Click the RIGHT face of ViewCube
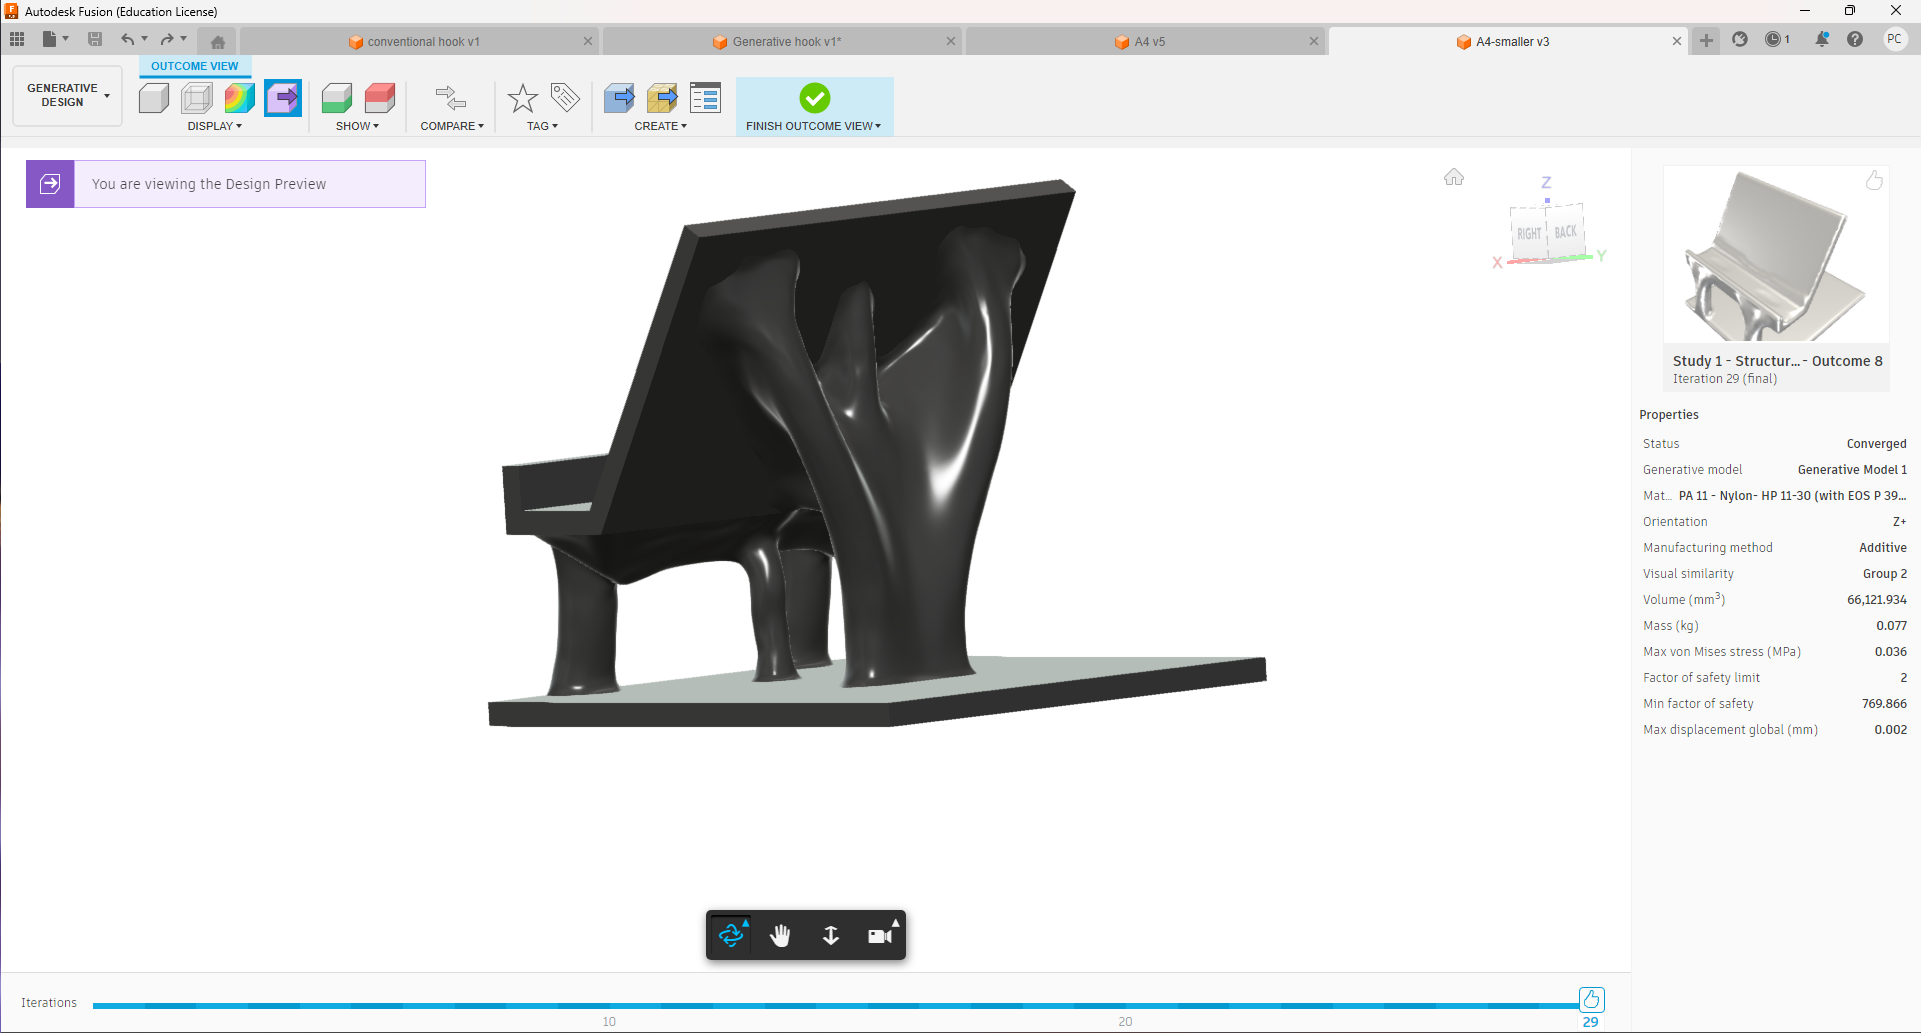 coord(1529,233)
